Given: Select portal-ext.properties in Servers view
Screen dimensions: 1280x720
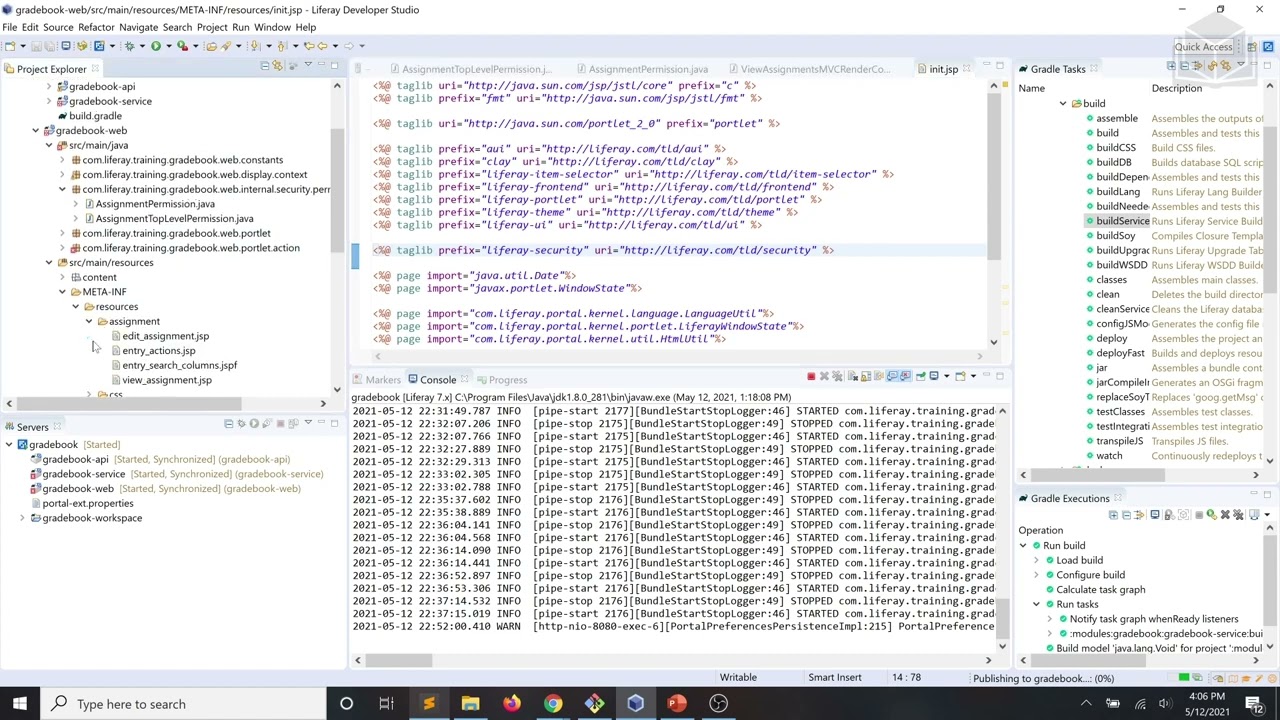Looking at the screenshot, I should coord(87,503).
